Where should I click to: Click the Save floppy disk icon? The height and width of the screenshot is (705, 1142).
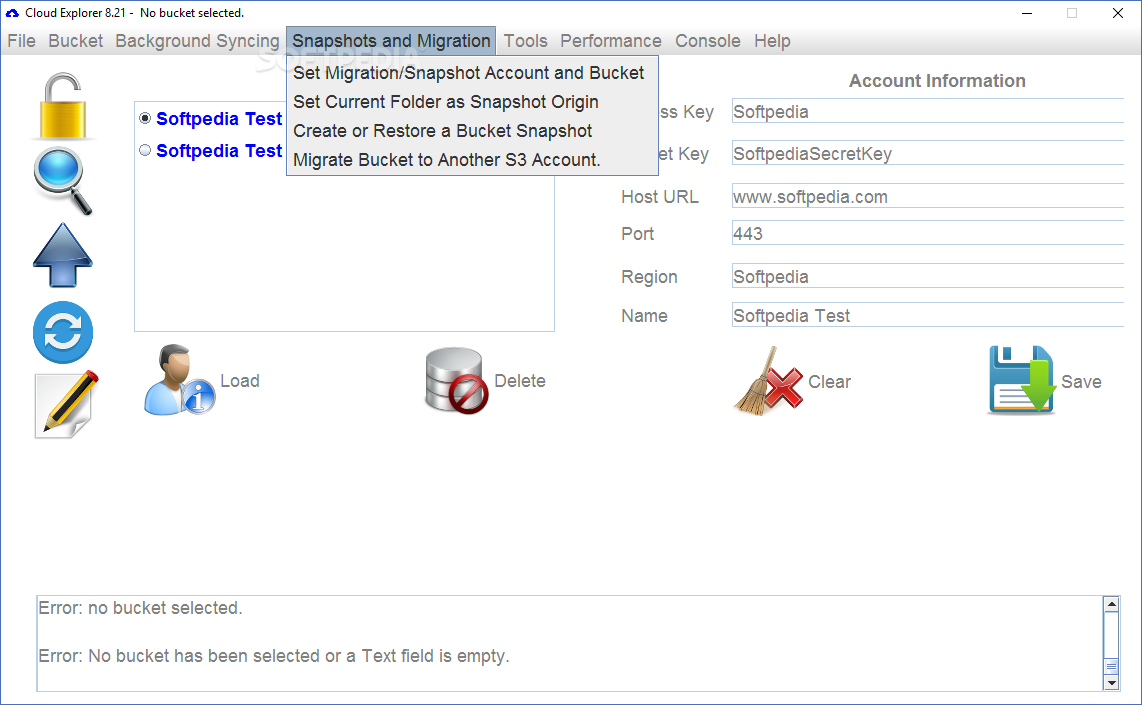pos(1021,380)
